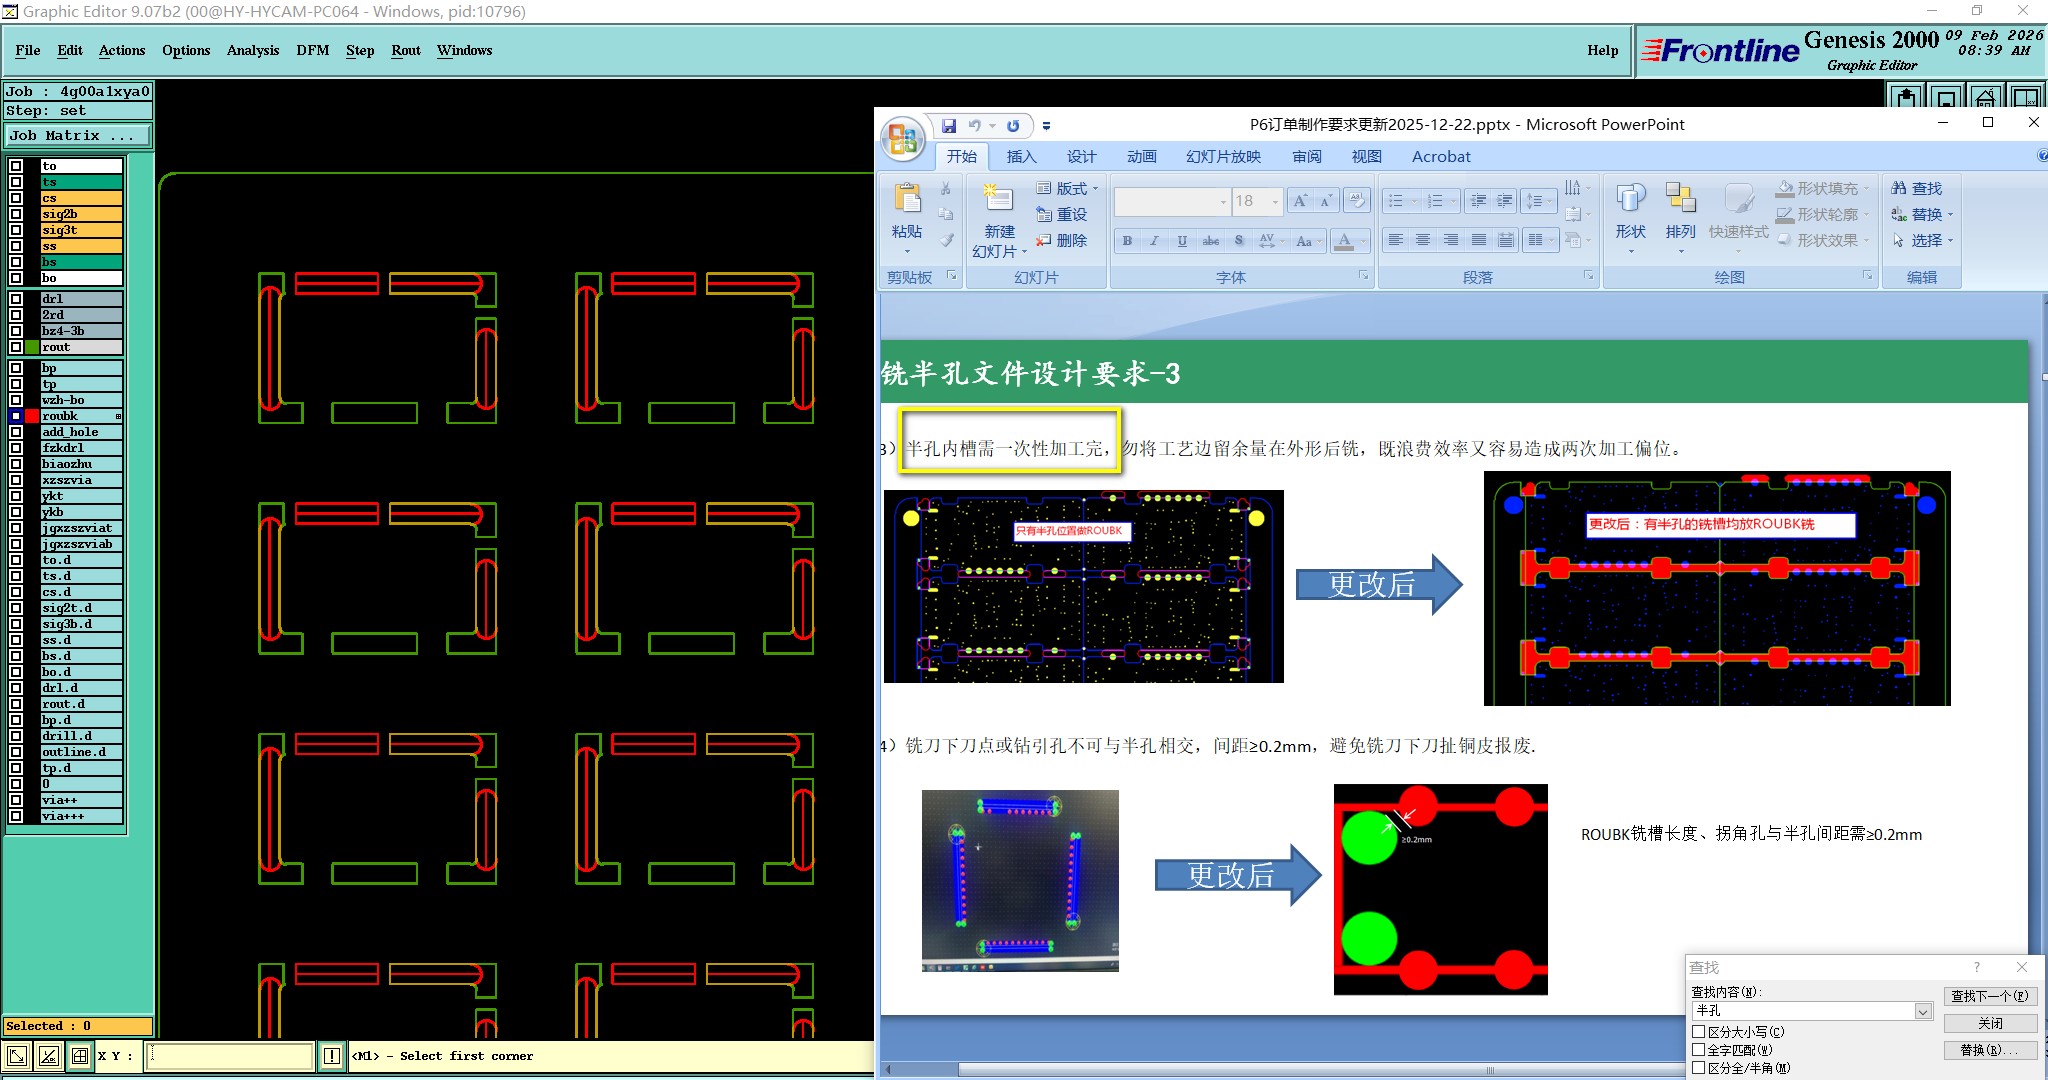Switch to the 插入 ribbon tab
This screenshot has height=1080, width=2048.
pos(1020,157)
